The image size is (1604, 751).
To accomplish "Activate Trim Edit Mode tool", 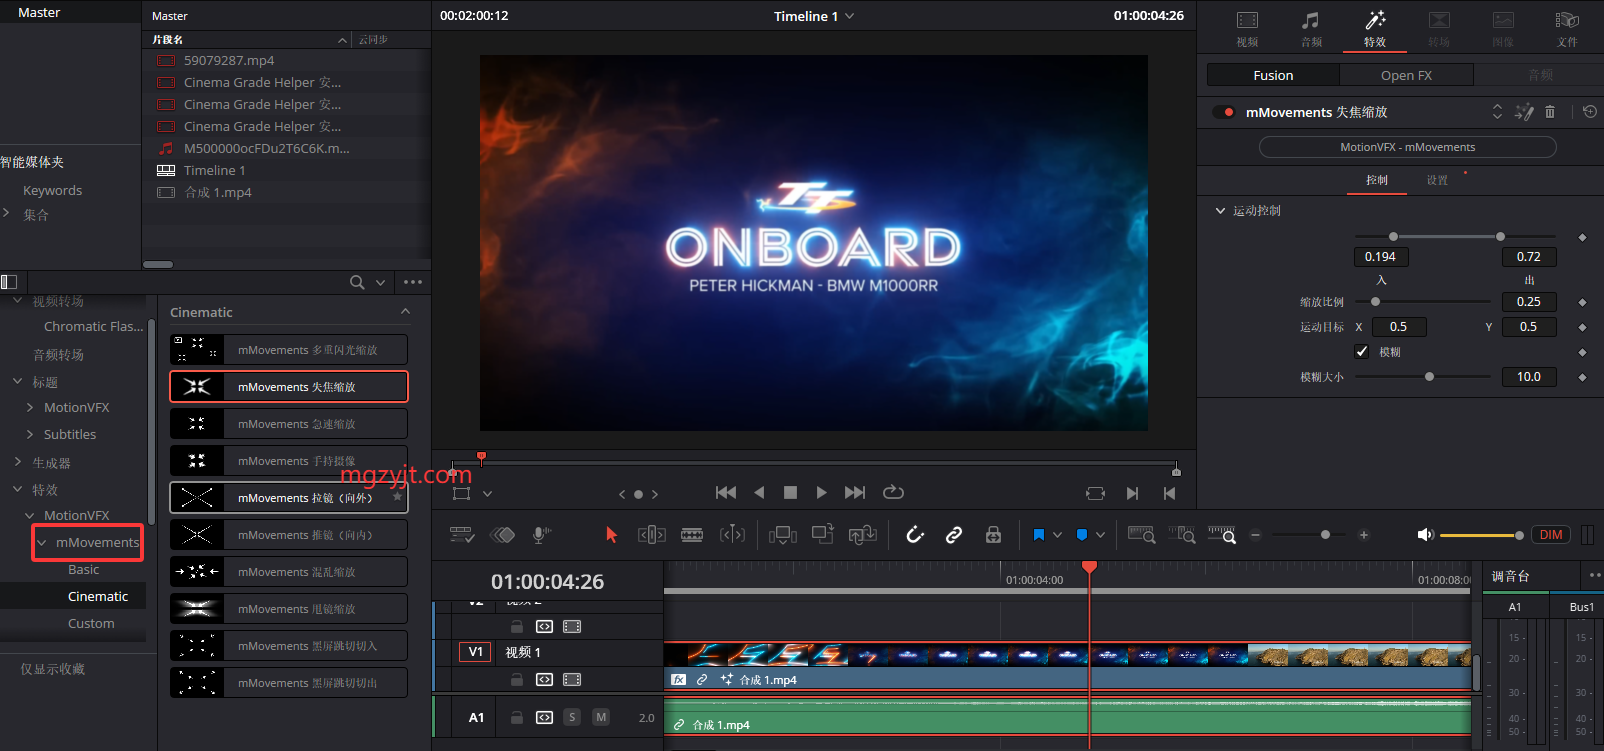I will coord(652,535).
